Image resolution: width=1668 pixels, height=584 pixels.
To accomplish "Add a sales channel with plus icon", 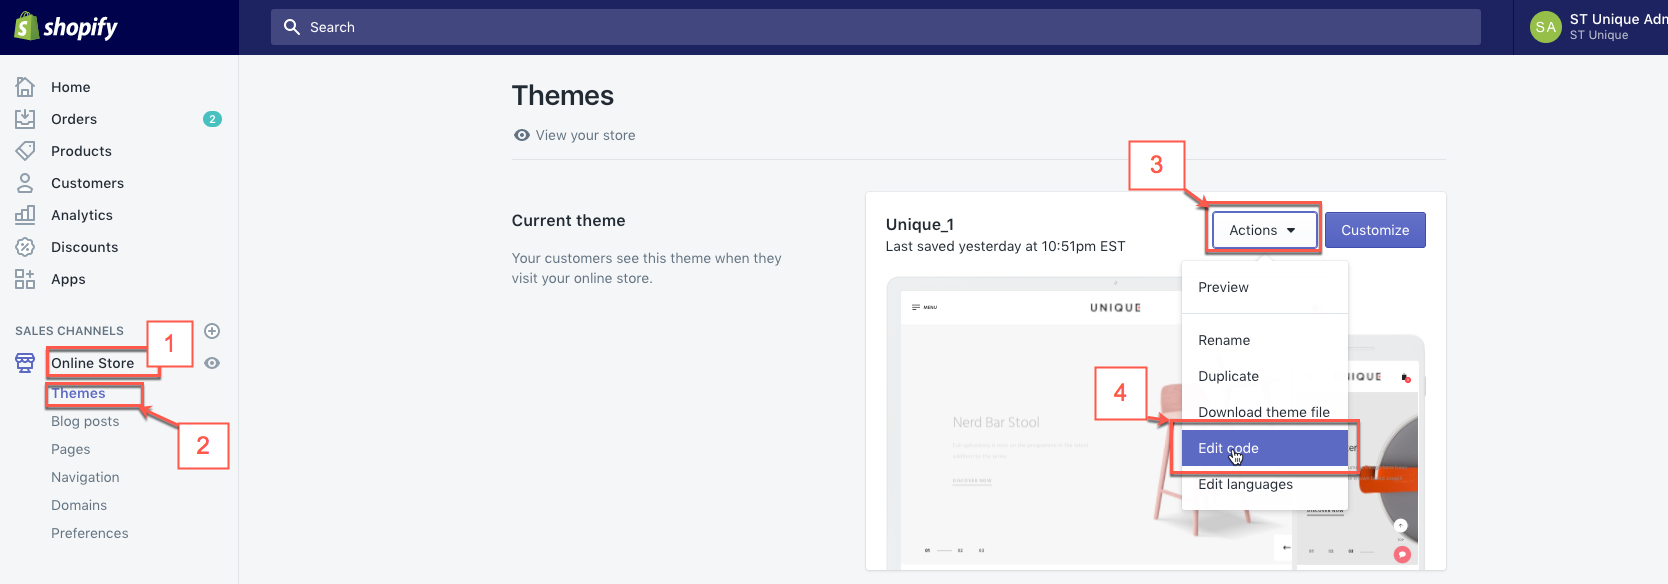I will [212, 331].
